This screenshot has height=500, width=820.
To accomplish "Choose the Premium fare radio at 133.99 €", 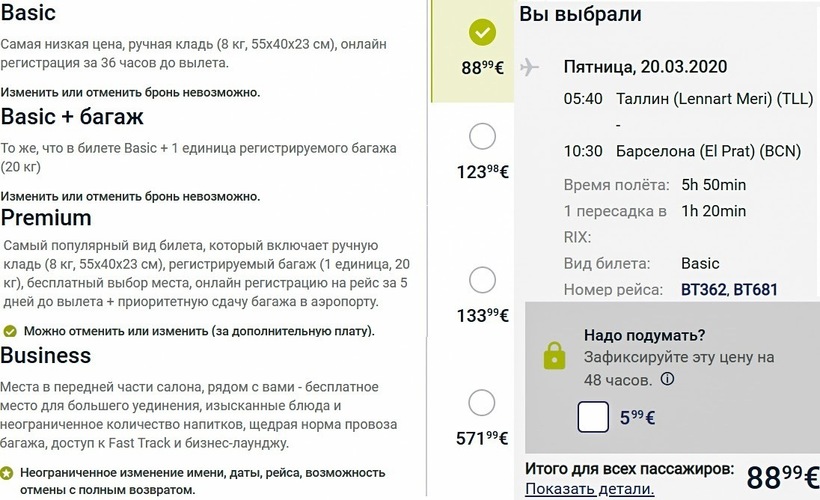I will click(x=482, y=280).
